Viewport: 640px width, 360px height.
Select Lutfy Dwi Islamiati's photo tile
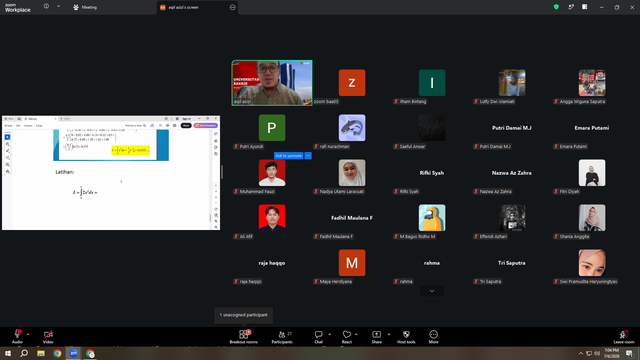click(512, 83)
